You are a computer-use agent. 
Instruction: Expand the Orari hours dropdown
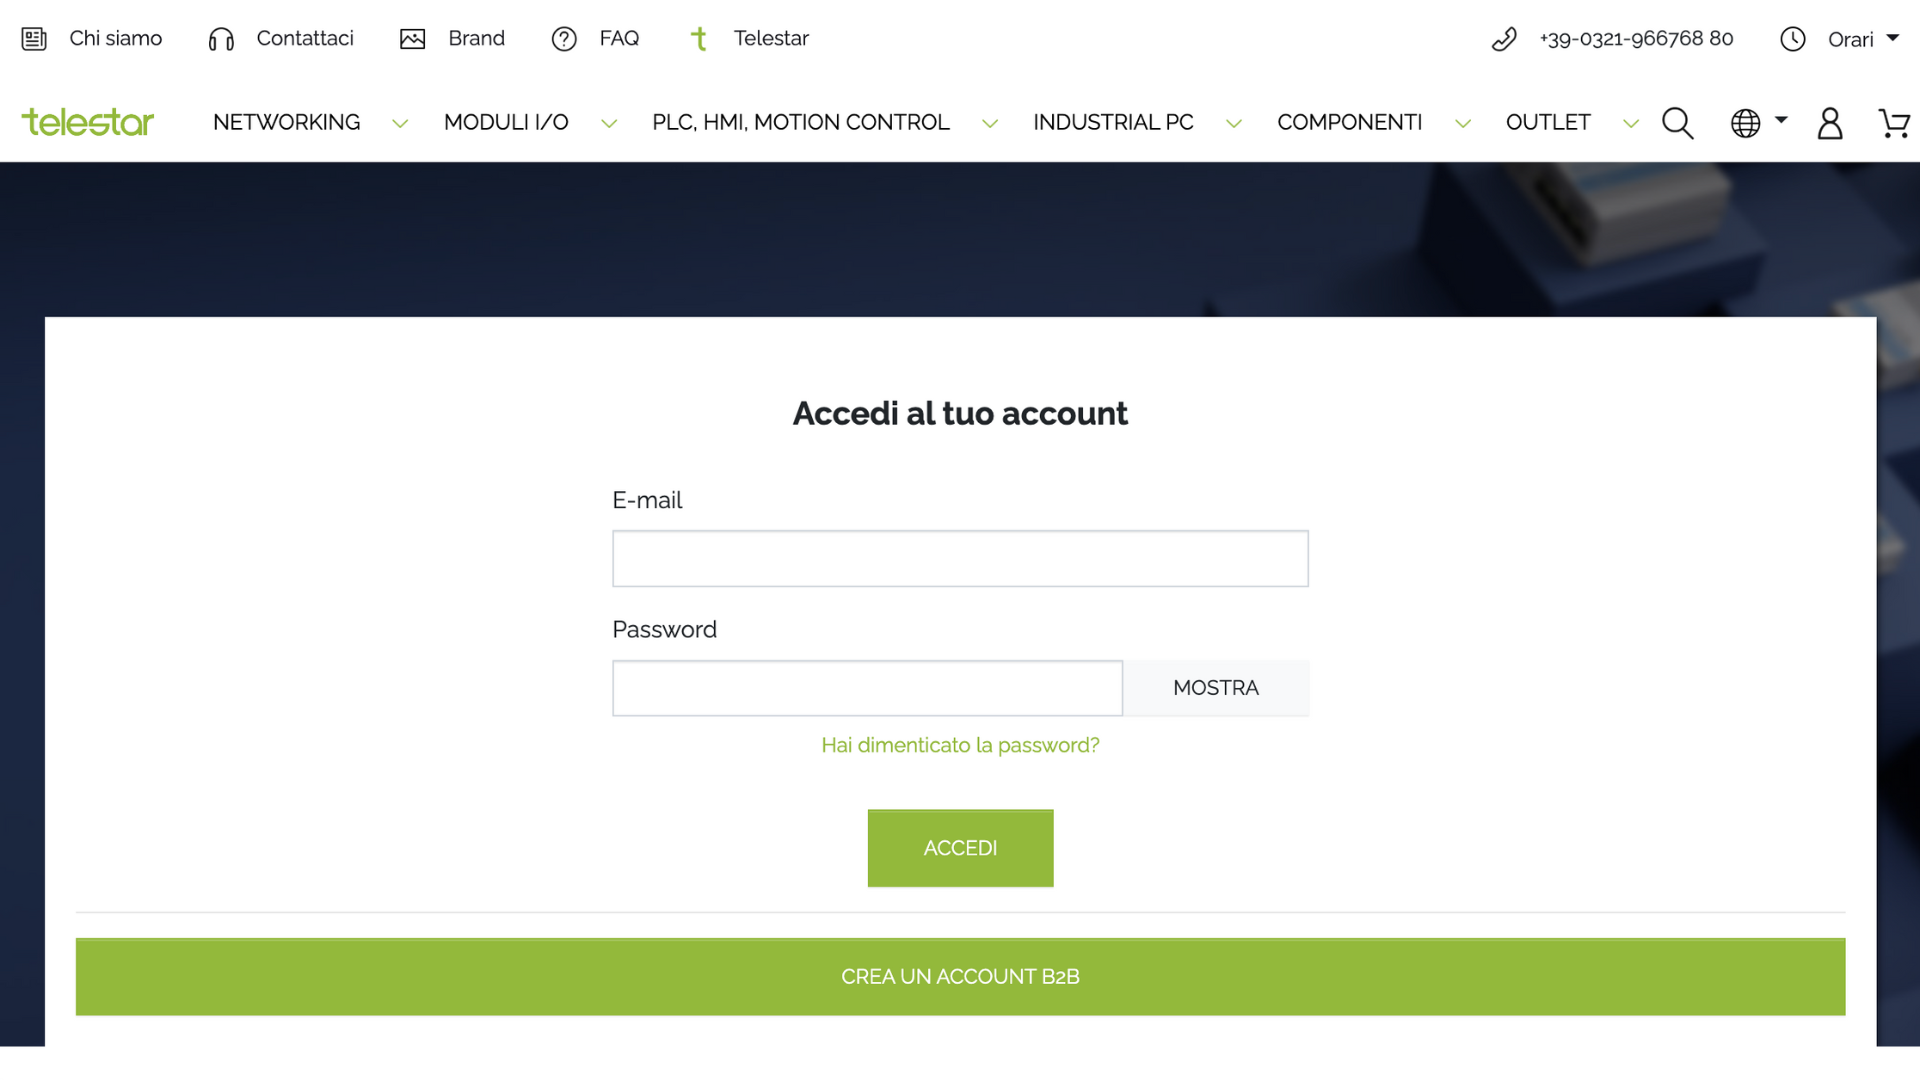1864,39
